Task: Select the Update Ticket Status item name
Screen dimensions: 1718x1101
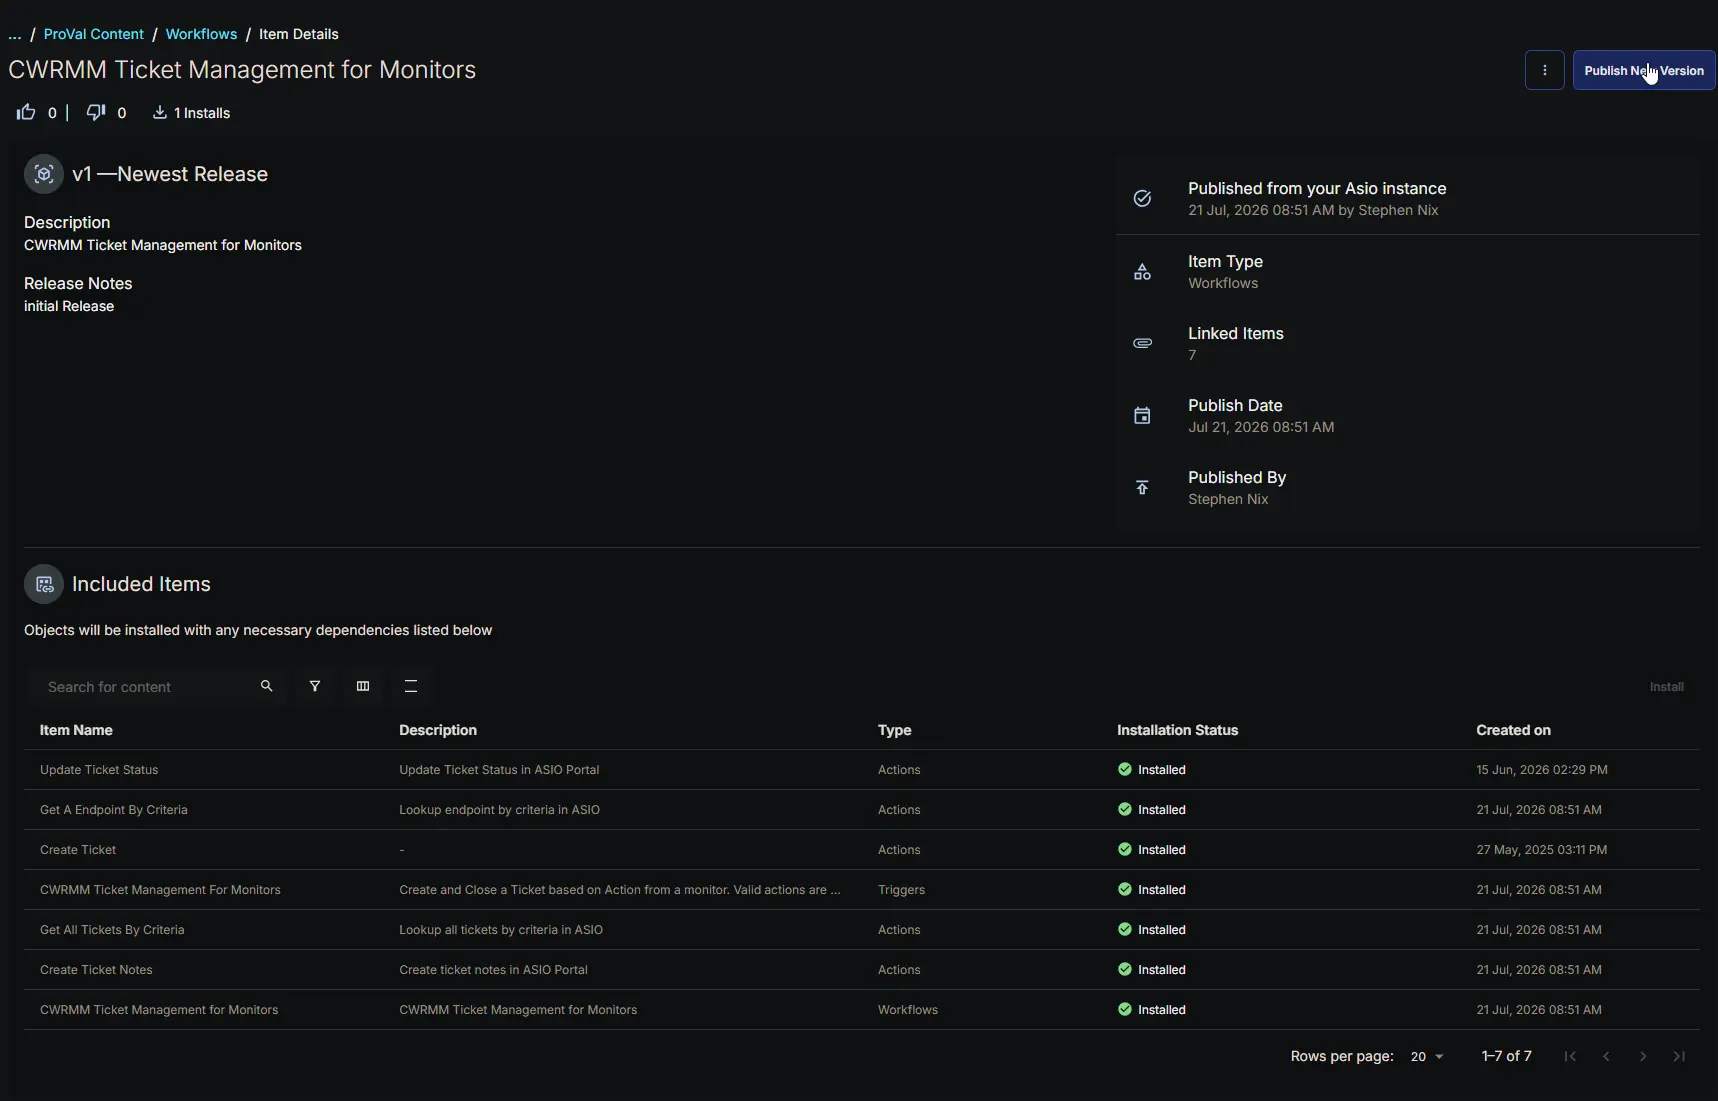Action: 99,770
